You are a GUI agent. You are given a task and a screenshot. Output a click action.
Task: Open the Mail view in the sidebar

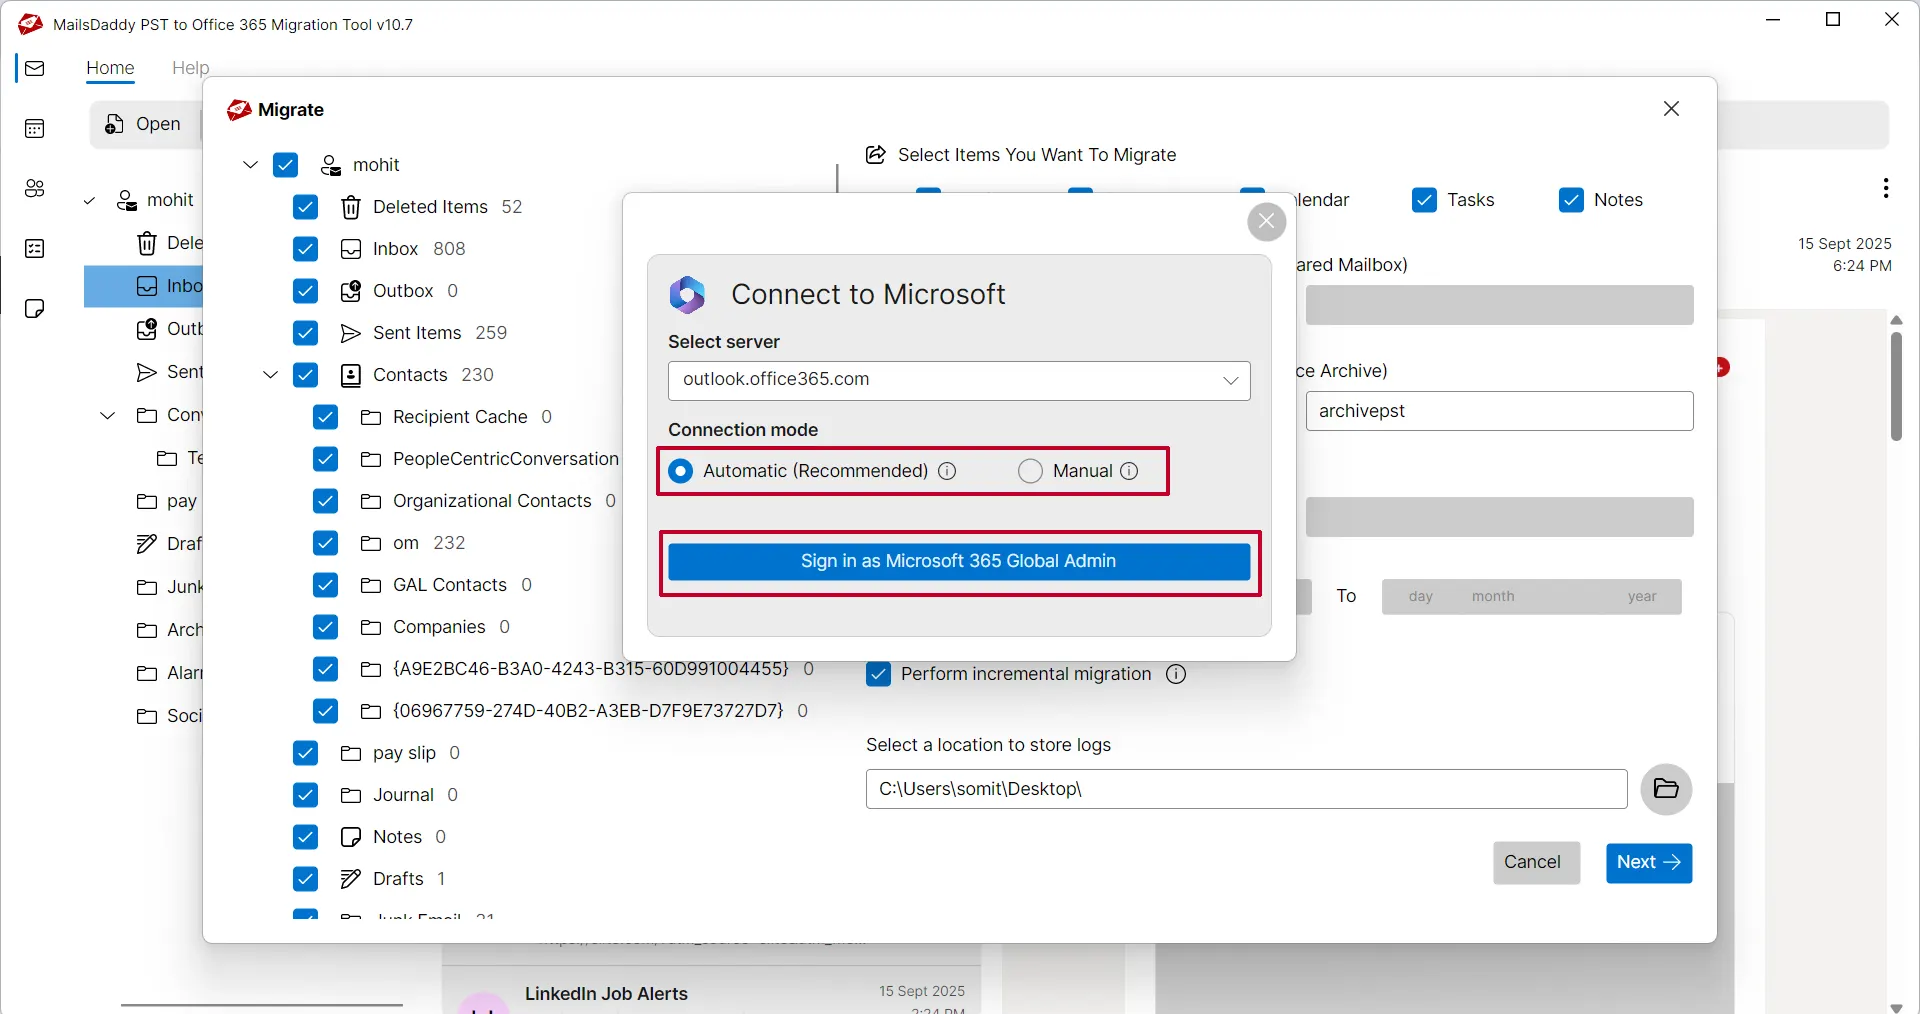tap(34, 68)
